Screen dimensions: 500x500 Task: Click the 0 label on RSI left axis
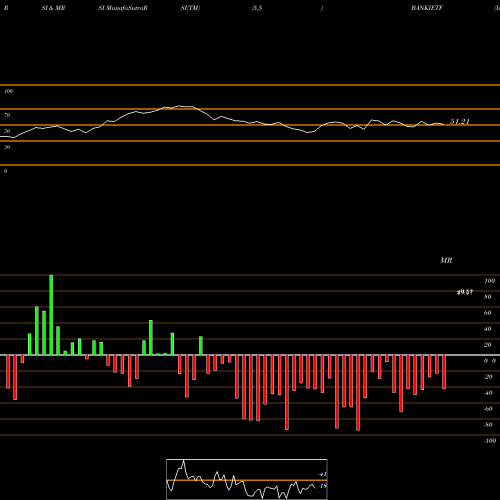[5, 171]
